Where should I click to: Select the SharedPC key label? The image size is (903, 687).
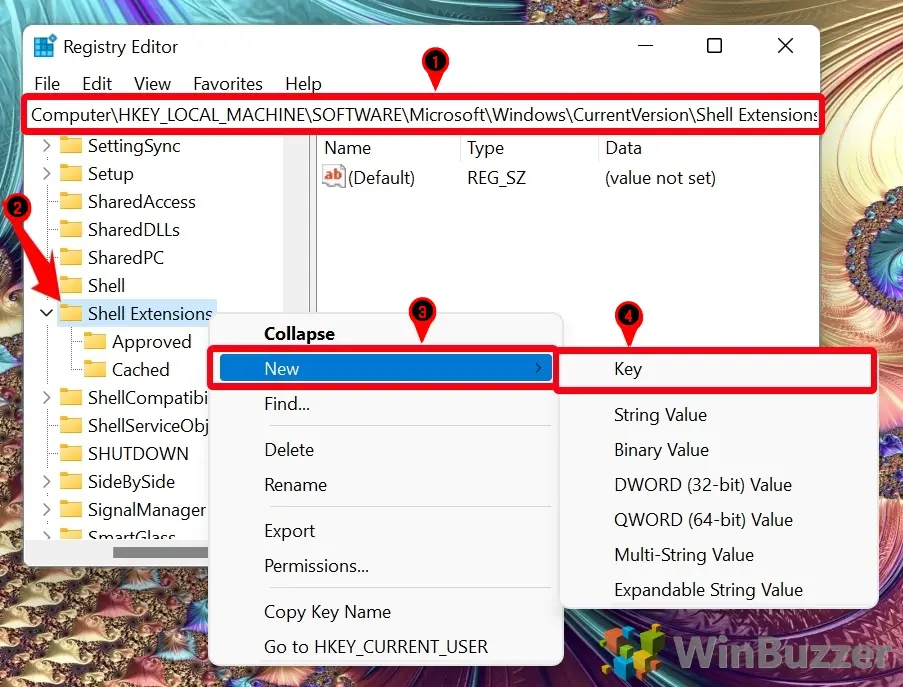[126, 257]
